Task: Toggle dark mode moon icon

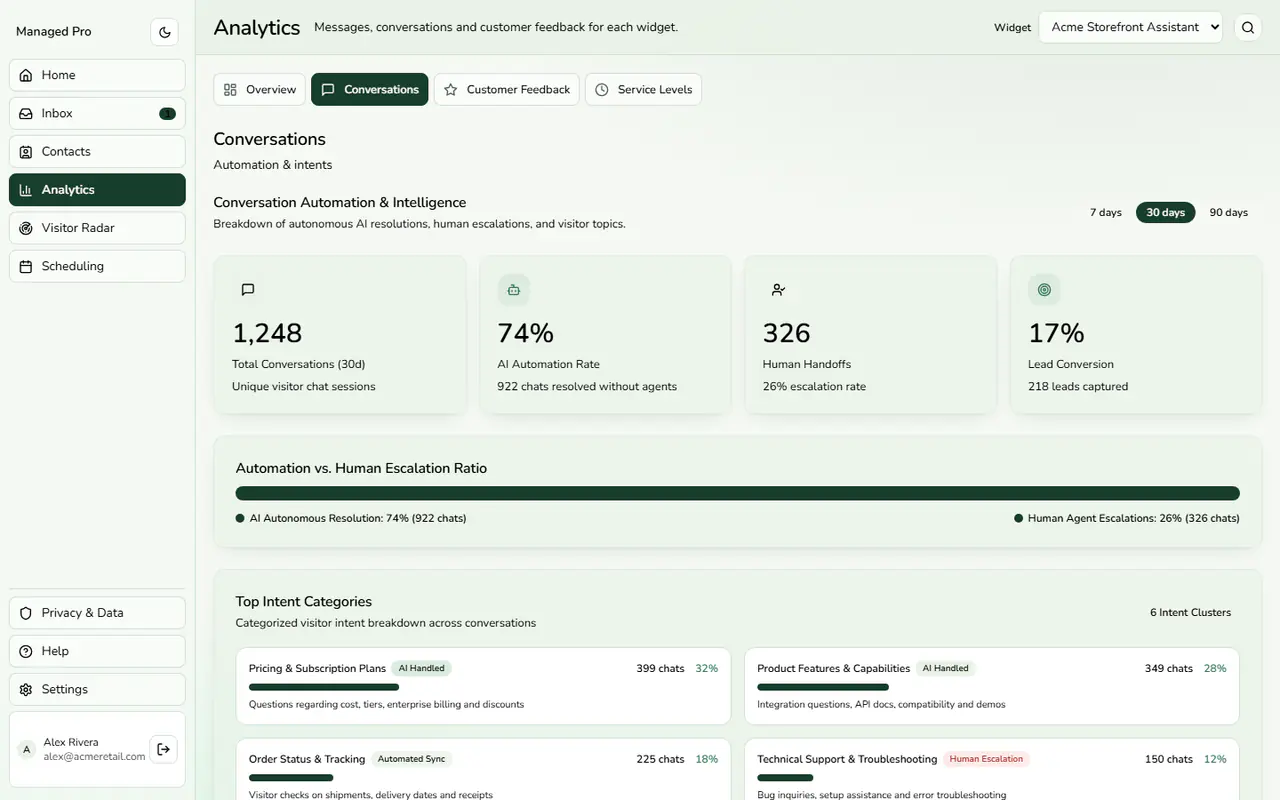Action: (165, 32)
